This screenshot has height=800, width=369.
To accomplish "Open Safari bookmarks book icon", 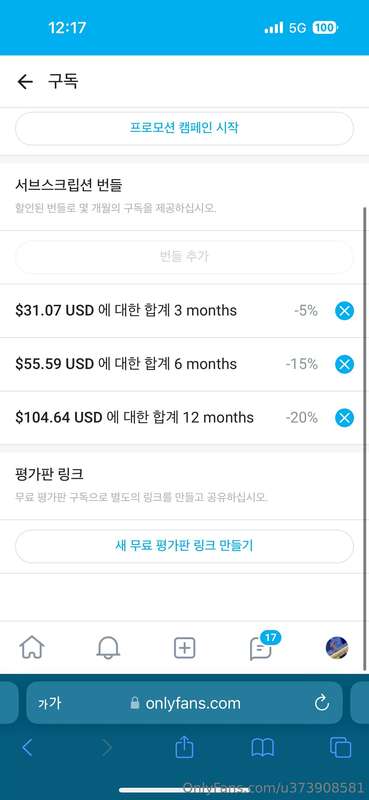I will pyautogui.click(x=263, y=748).
